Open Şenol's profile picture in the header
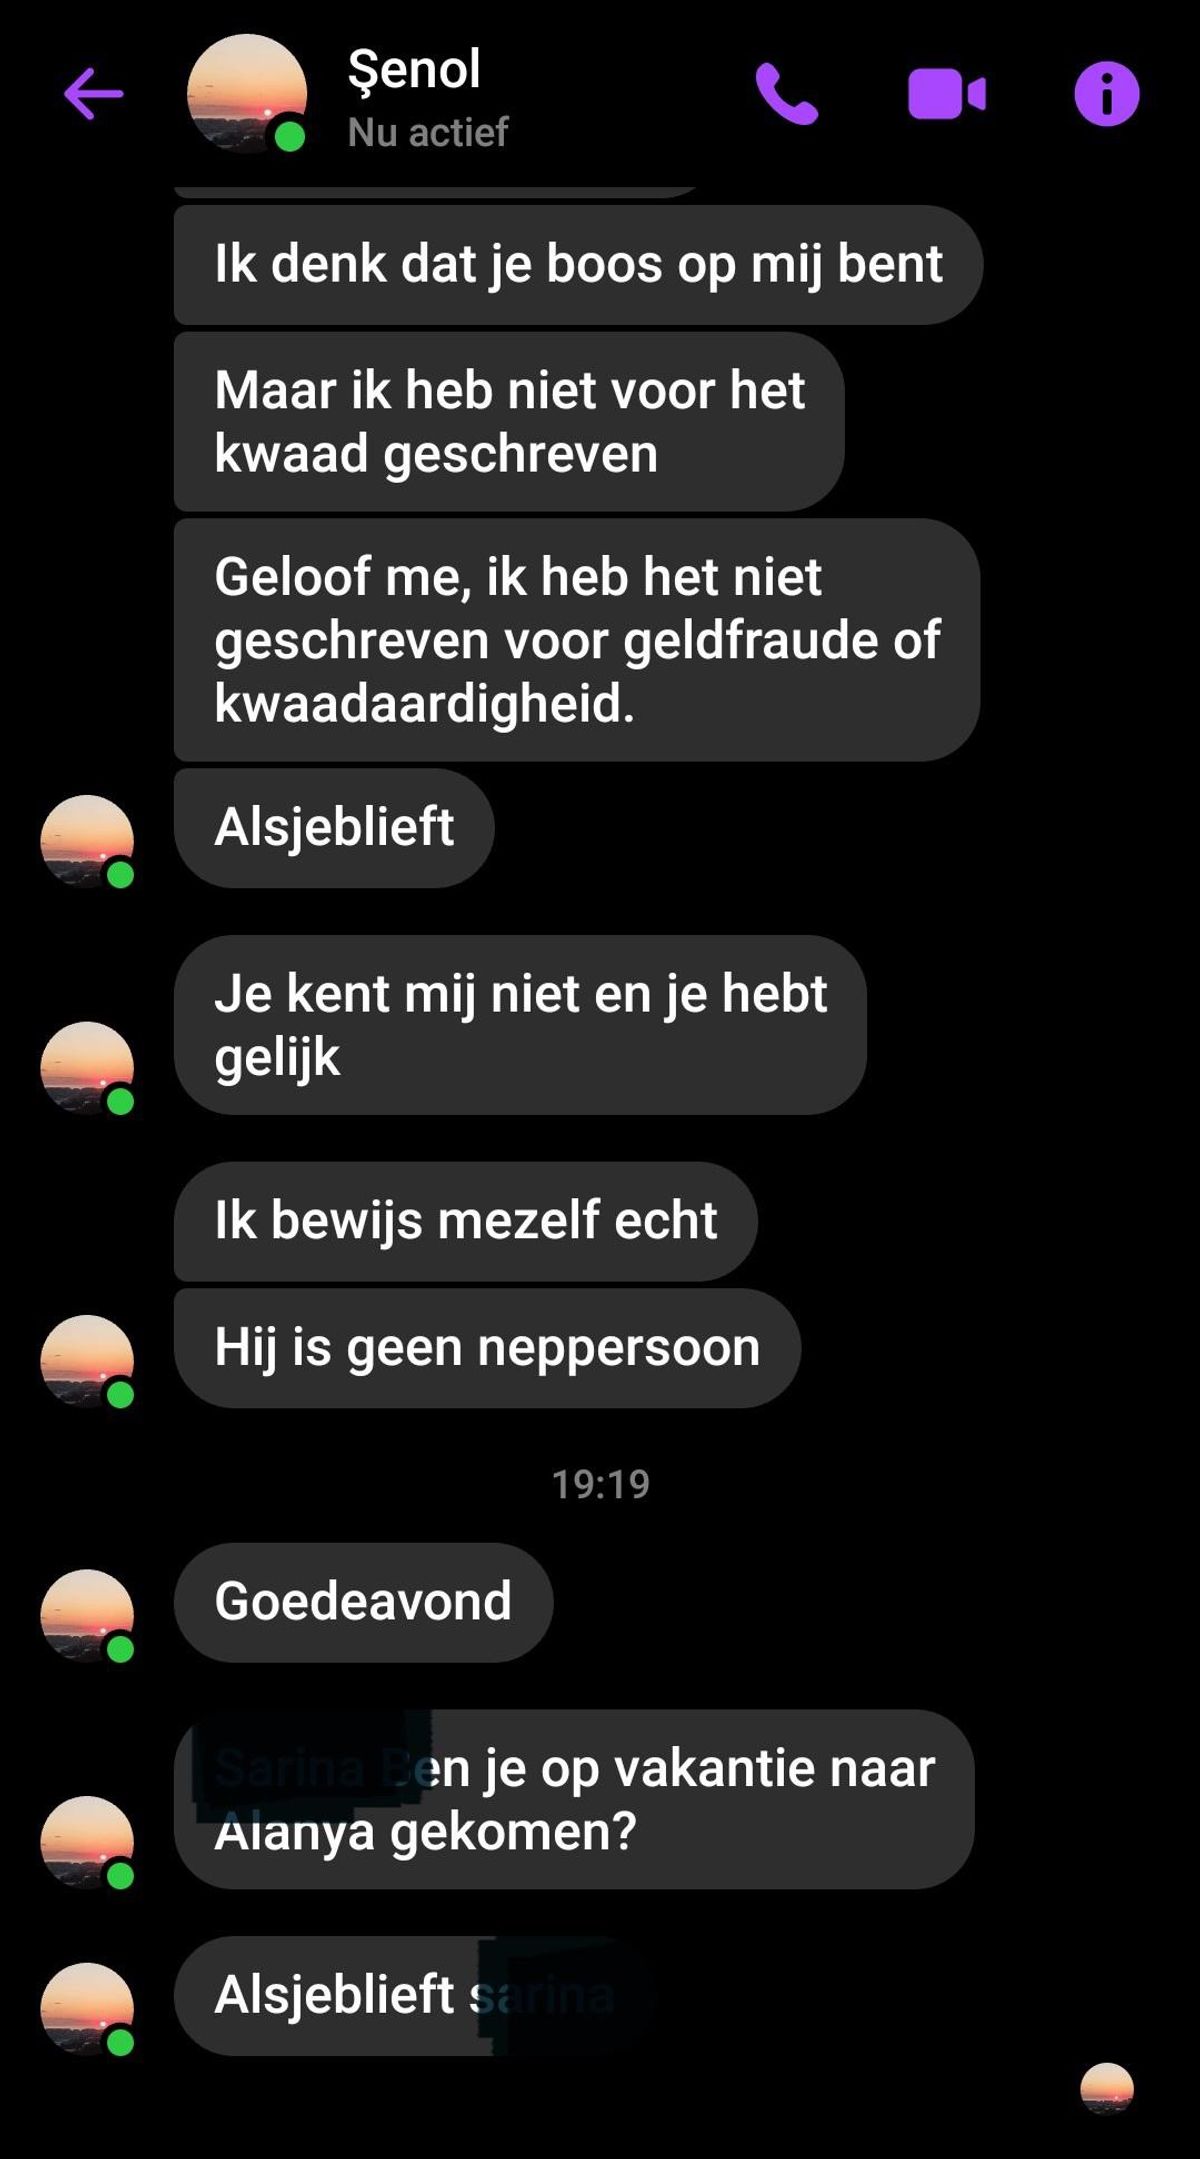Image resolution: width=1200 pixels, height=2159 pixels. pyautogui.click(x=247, y=94)
